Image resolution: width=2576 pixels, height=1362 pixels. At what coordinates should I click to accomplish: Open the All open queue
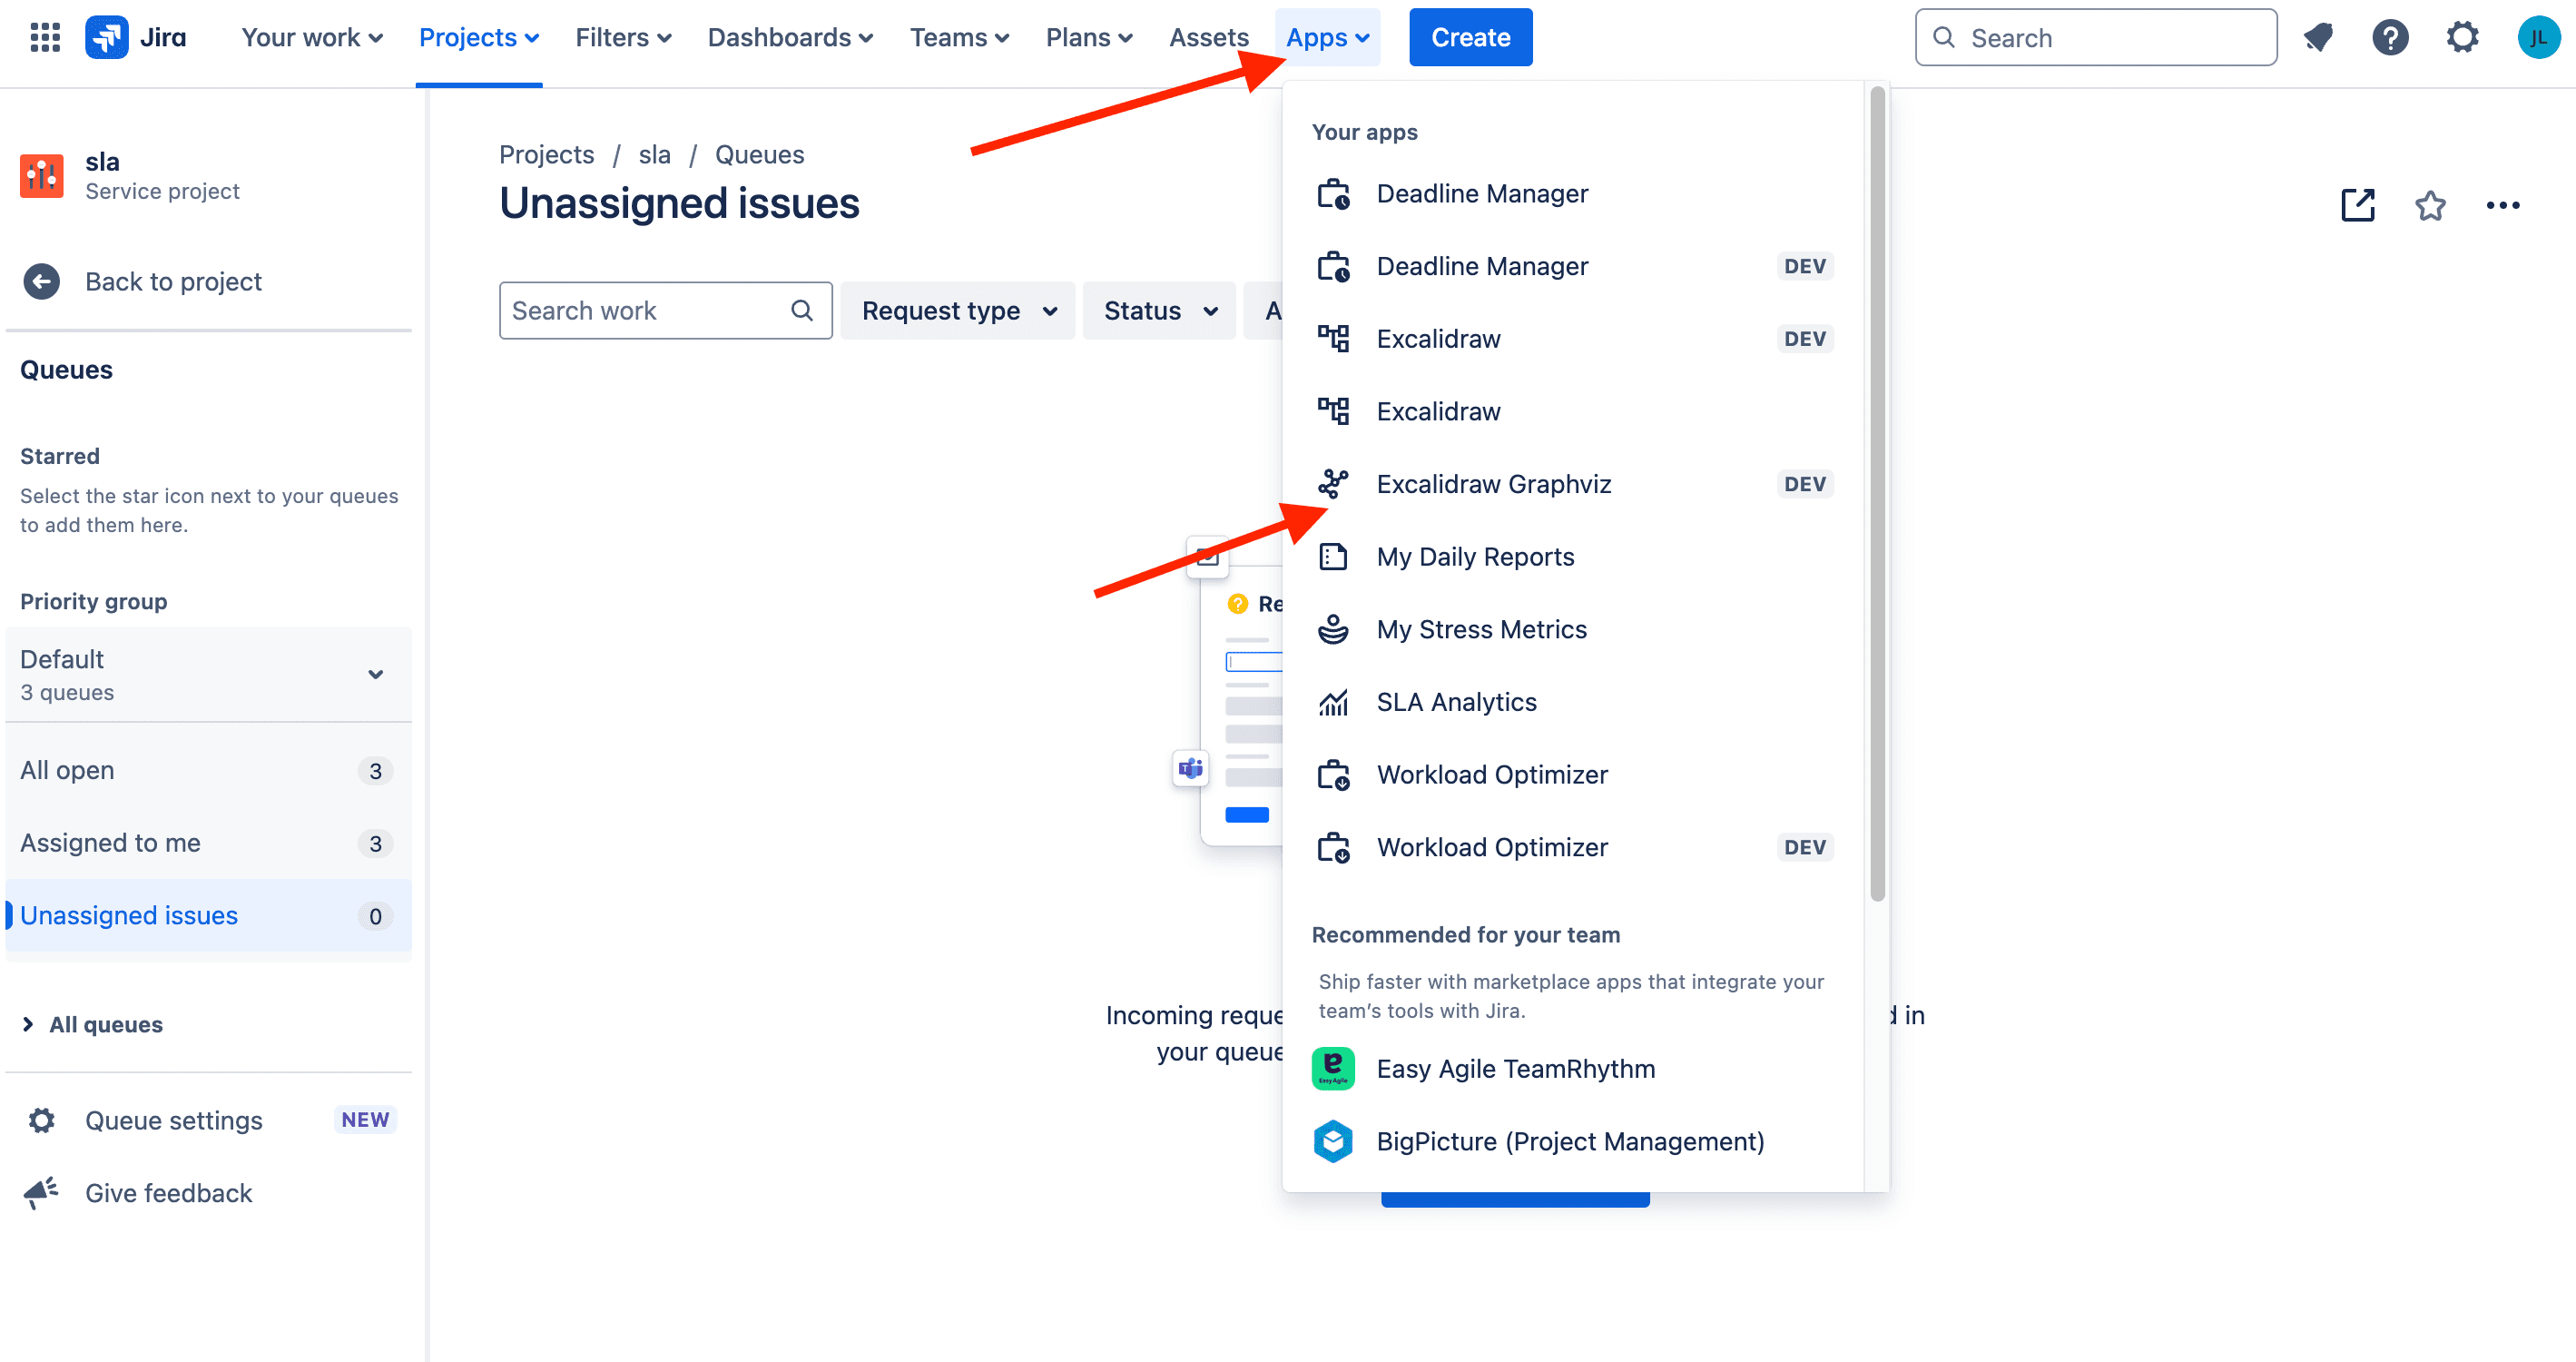point(208,770)
